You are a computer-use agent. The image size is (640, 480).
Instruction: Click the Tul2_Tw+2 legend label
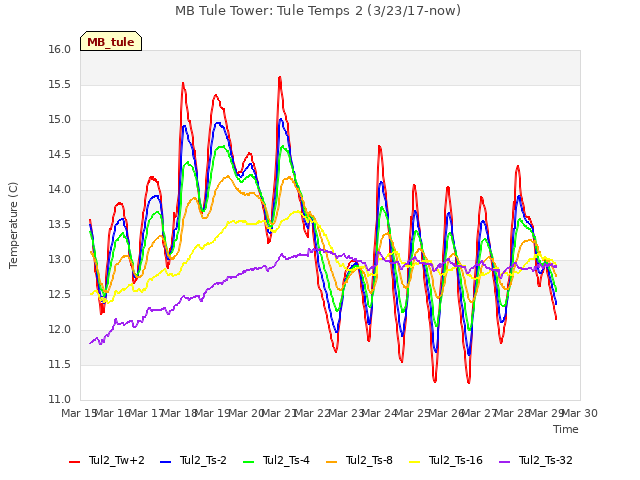[117, 460]
